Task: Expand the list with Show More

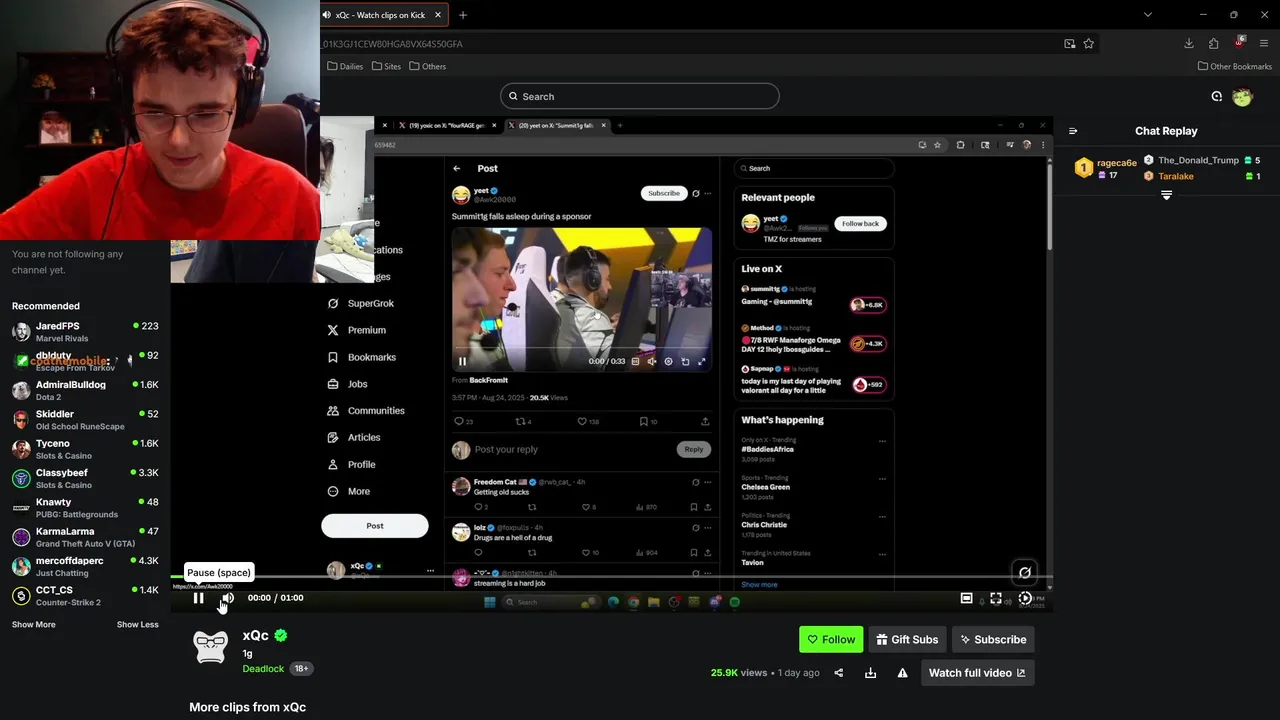Action: [x=33, y=624]
